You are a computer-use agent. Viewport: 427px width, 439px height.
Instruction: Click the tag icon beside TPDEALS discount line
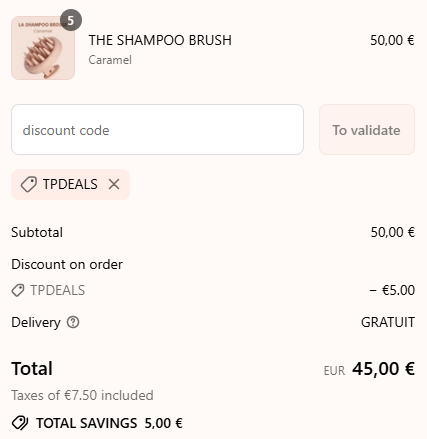pyautogui.click(x=18, y=290)
